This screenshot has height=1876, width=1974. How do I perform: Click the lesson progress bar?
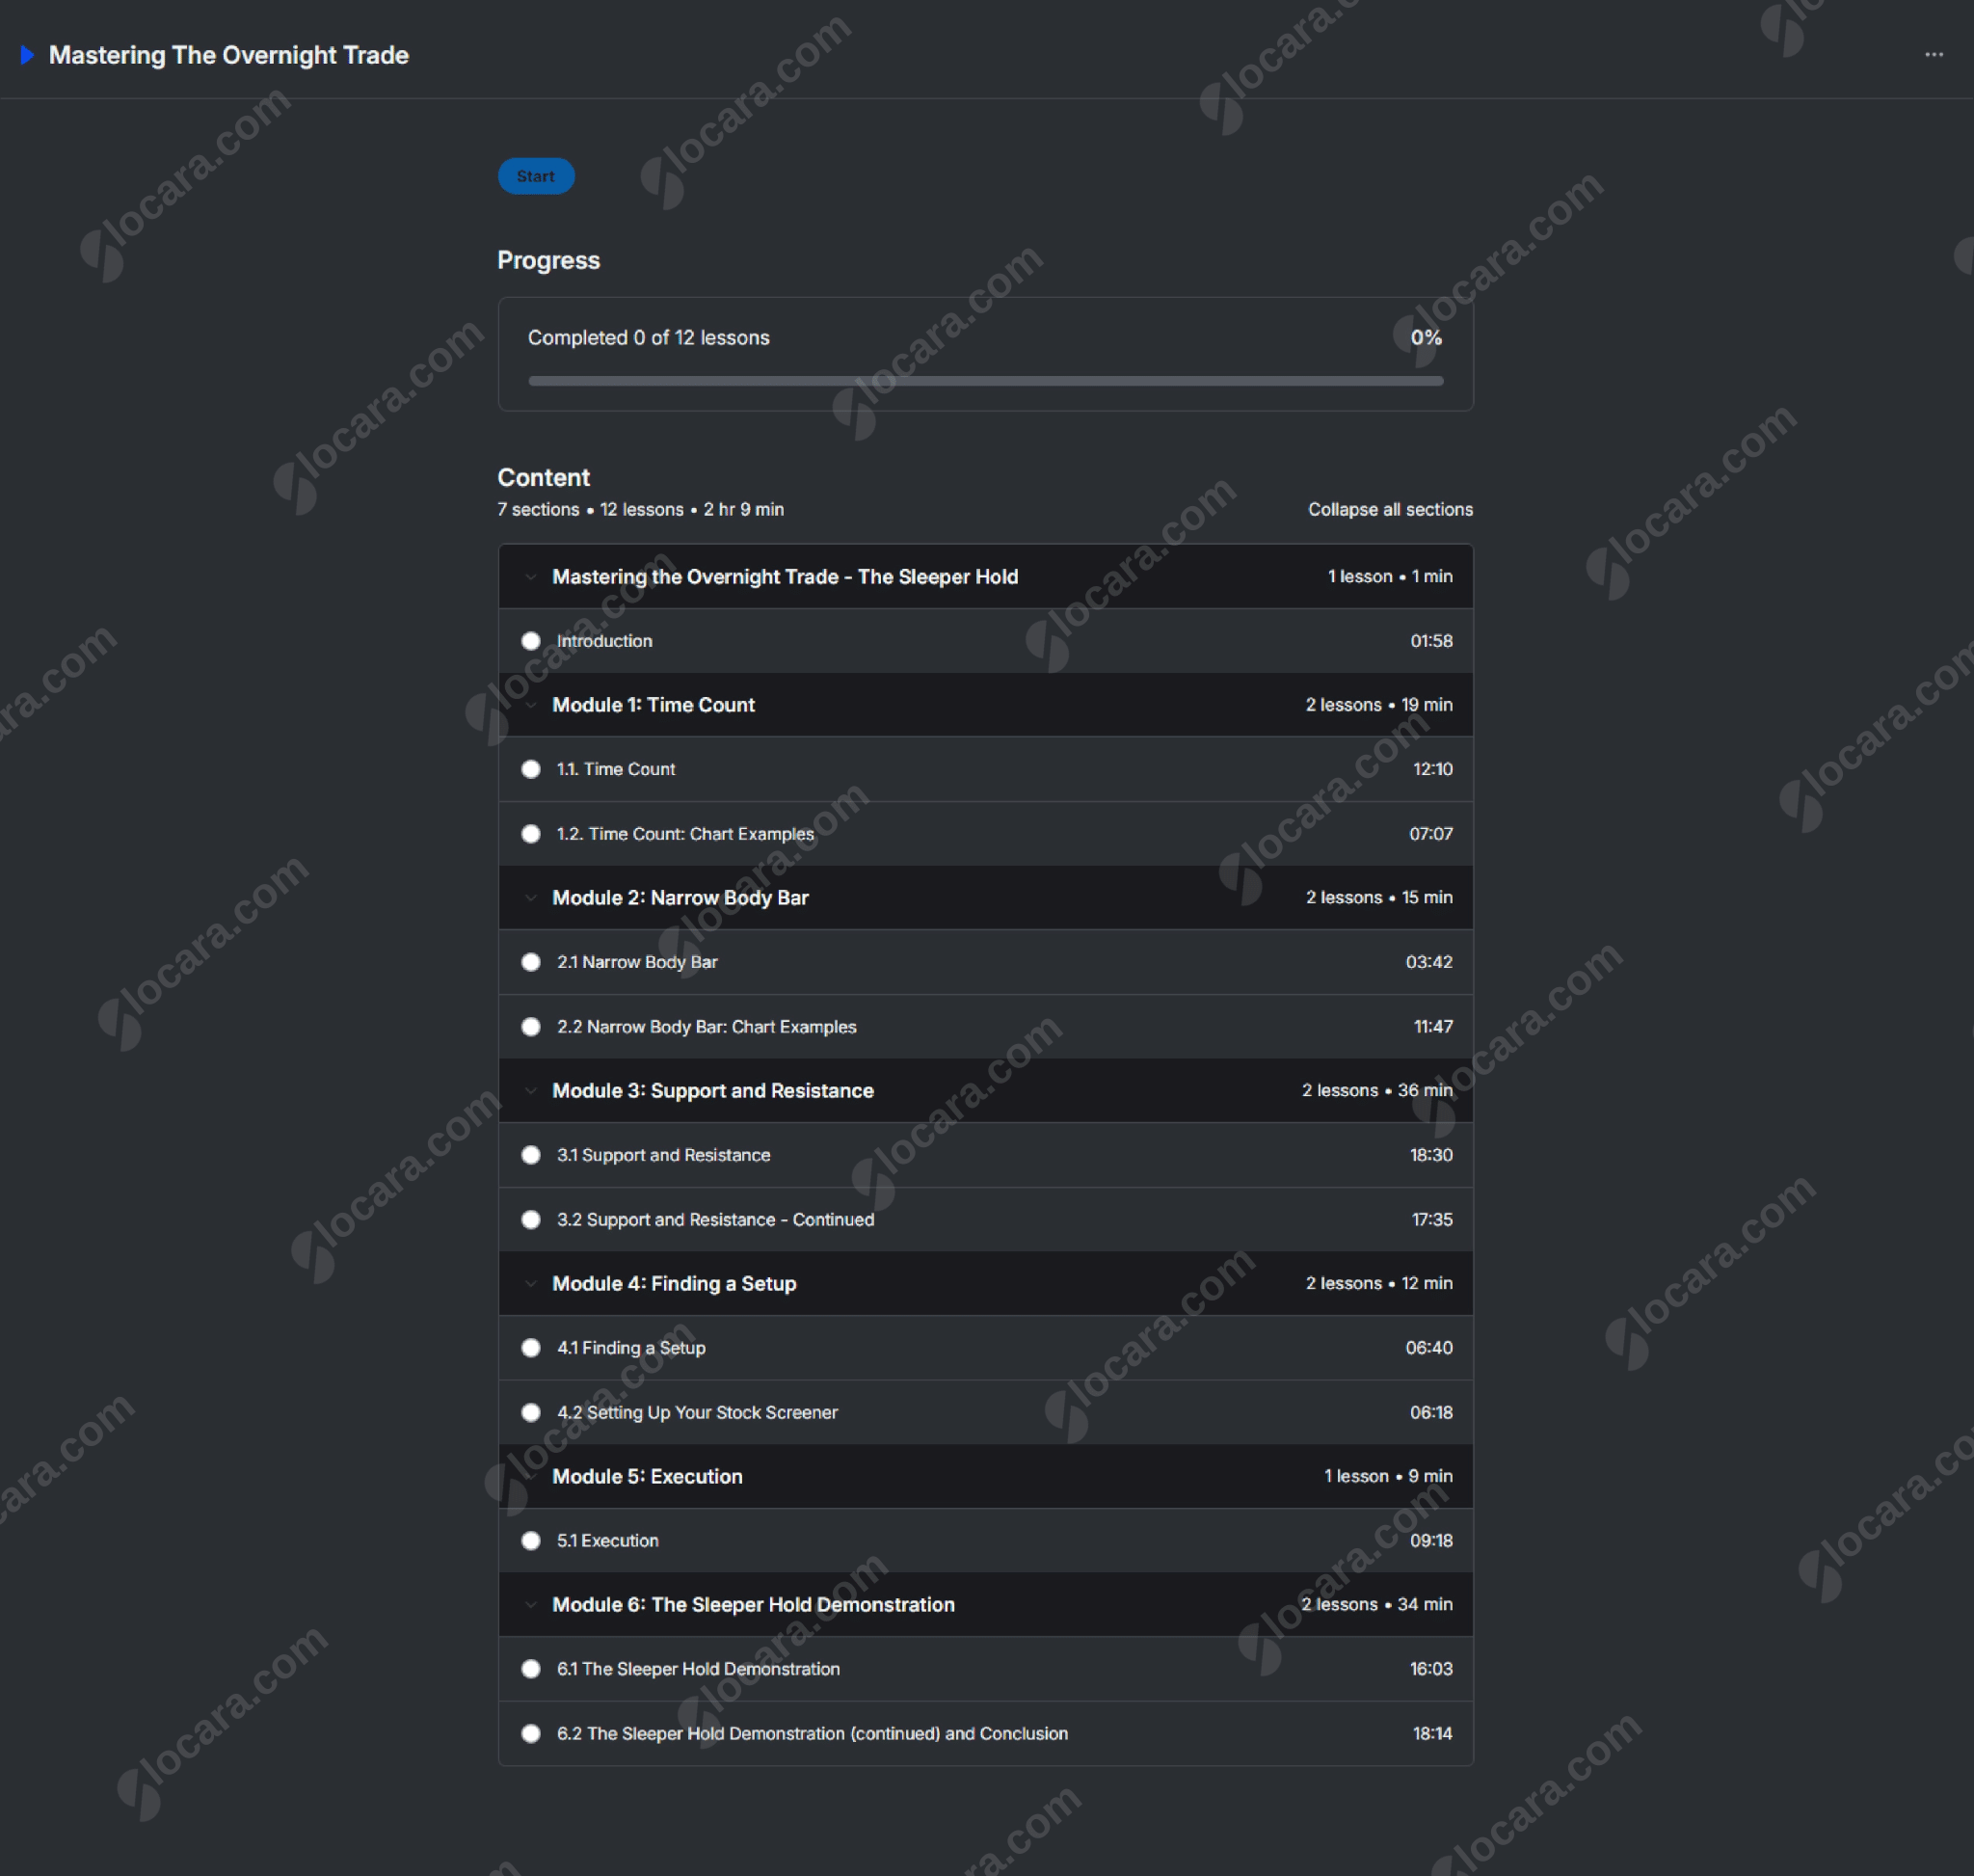[x=985, y=381]
